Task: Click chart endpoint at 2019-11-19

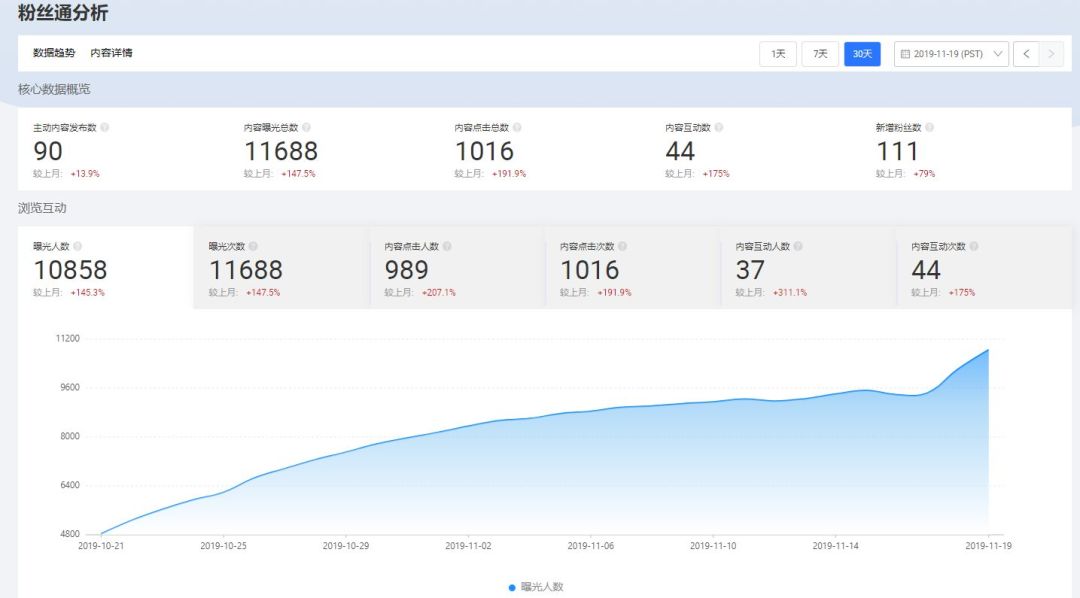Action: coord(988,350)
